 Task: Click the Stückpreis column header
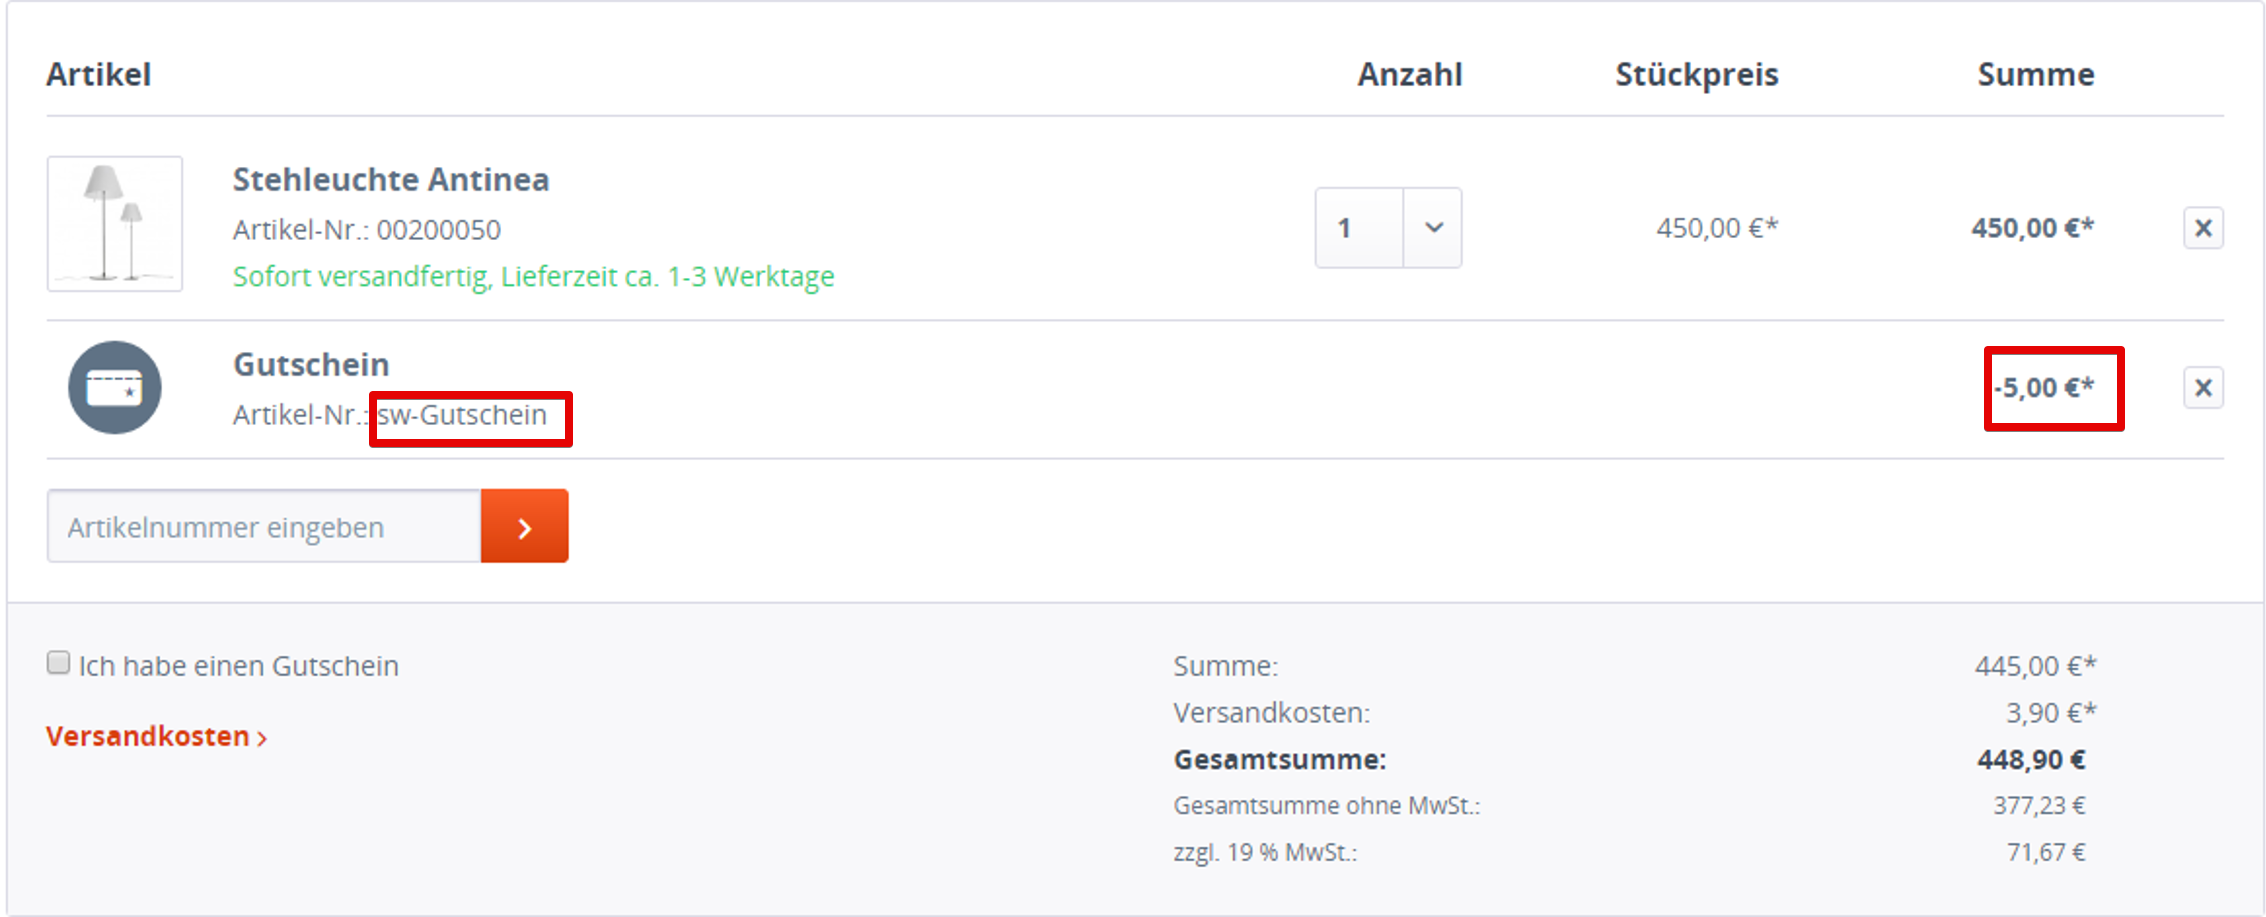tap(1697, 75)
